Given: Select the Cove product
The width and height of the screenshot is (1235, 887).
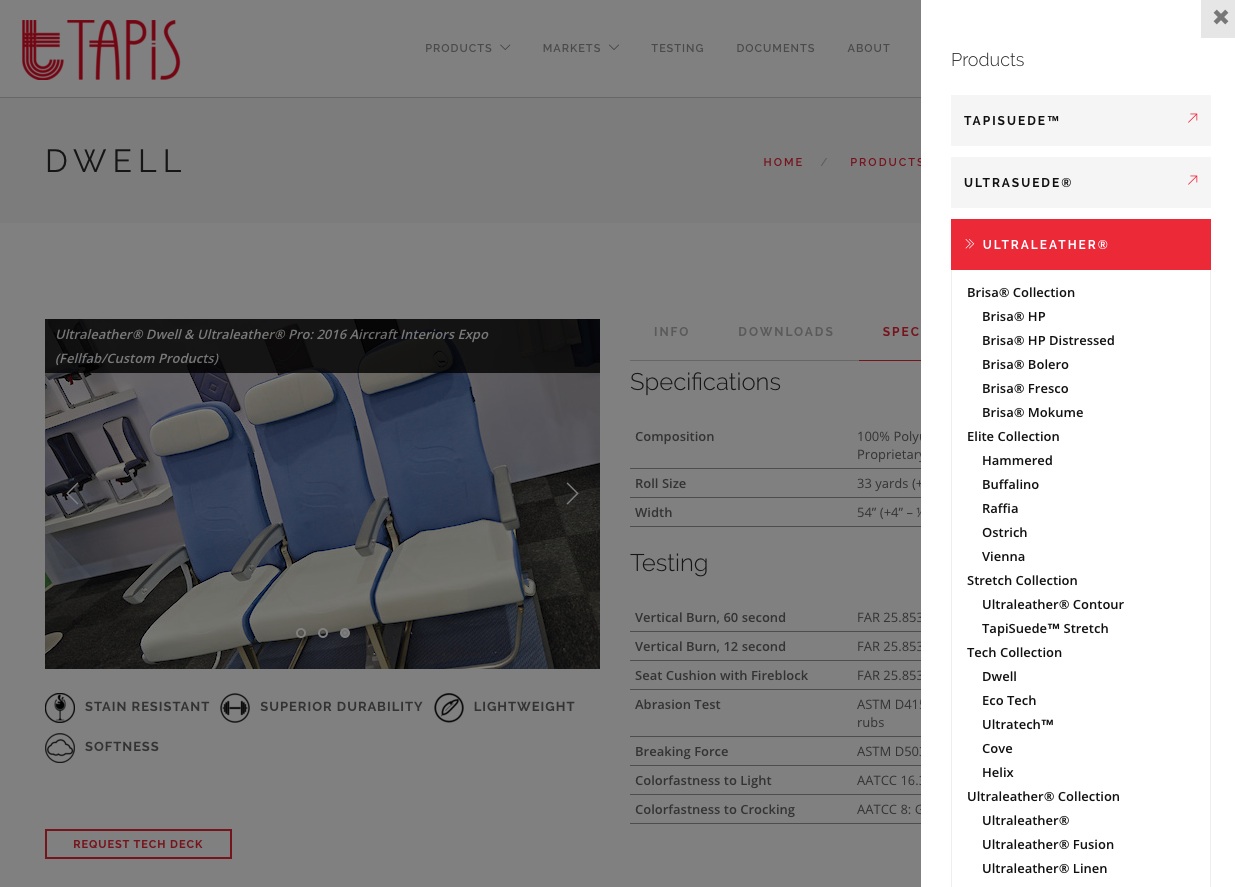Looking at the screenshot, I should point(997,748).
